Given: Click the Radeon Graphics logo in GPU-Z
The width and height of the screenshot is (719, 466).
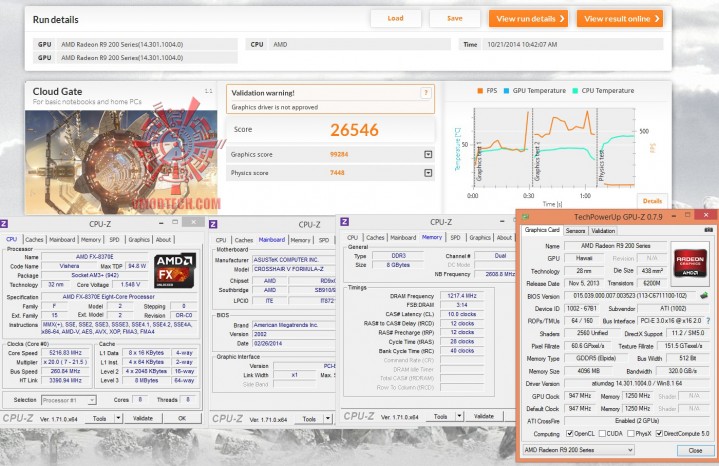Looking at the screenshot, I should click(690, 265).
